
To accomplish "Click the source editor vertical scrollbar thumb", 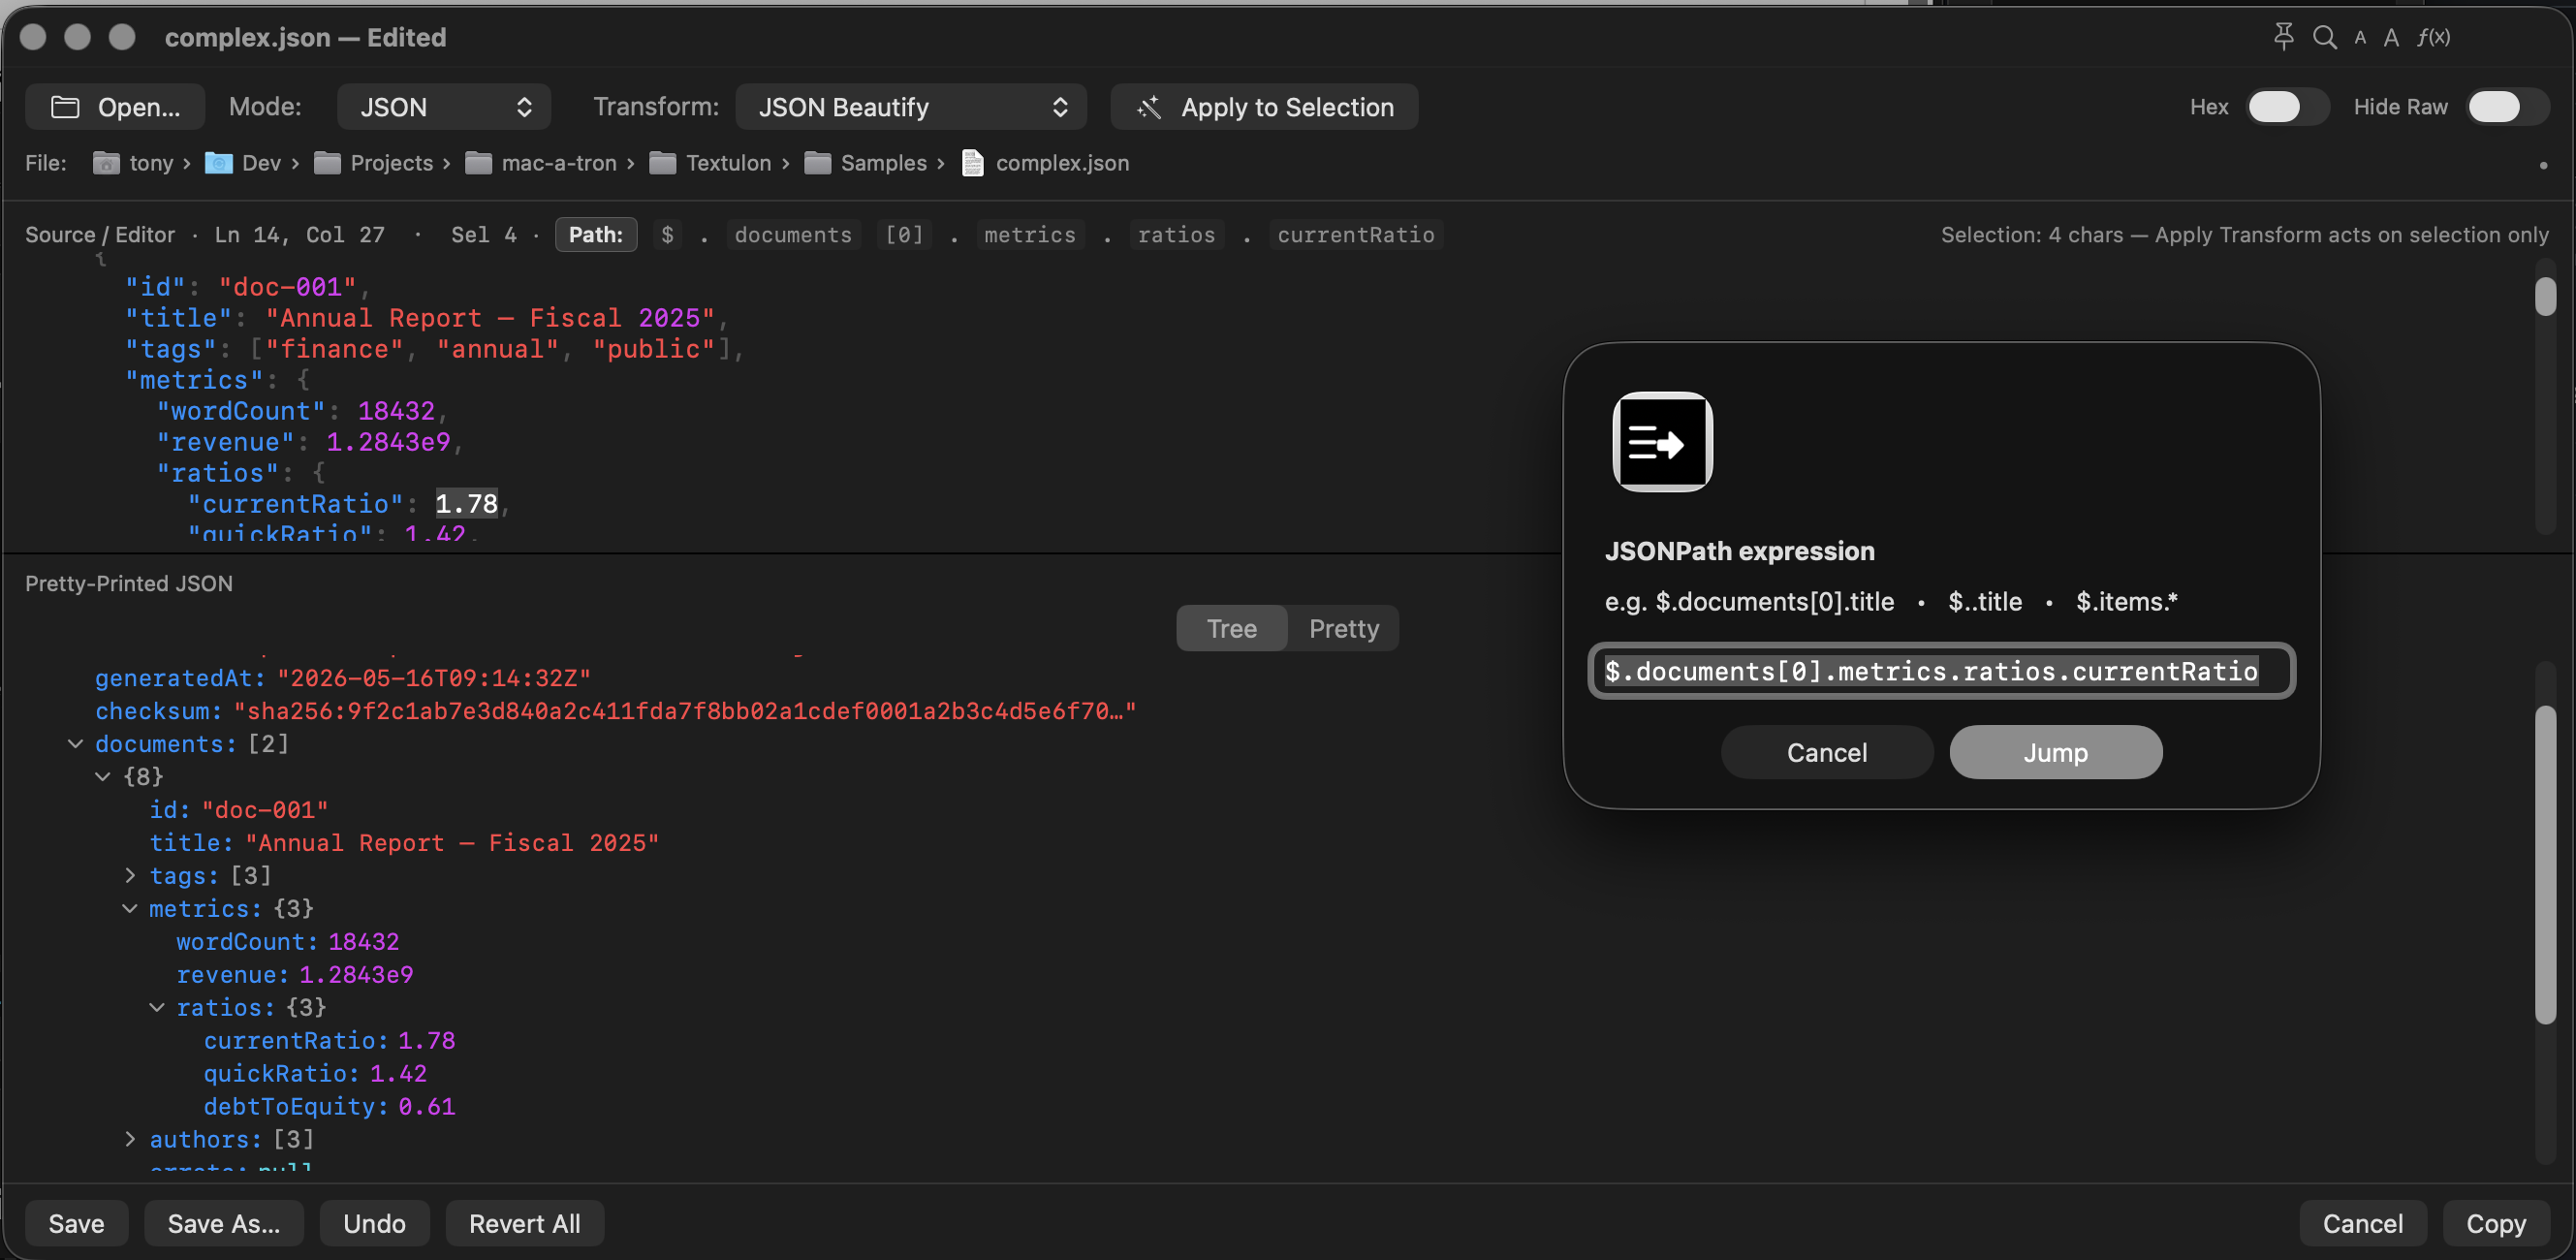I will point(2544,297).
